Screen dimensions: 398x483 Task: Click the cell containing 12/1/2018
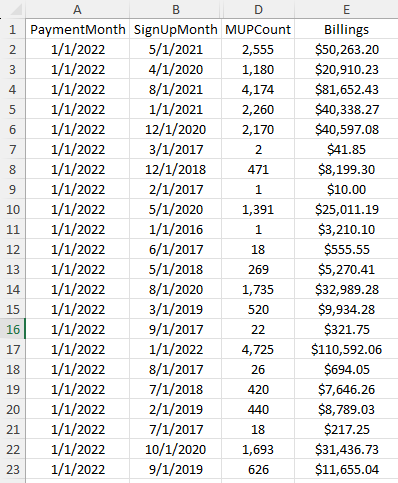(176, 169)
